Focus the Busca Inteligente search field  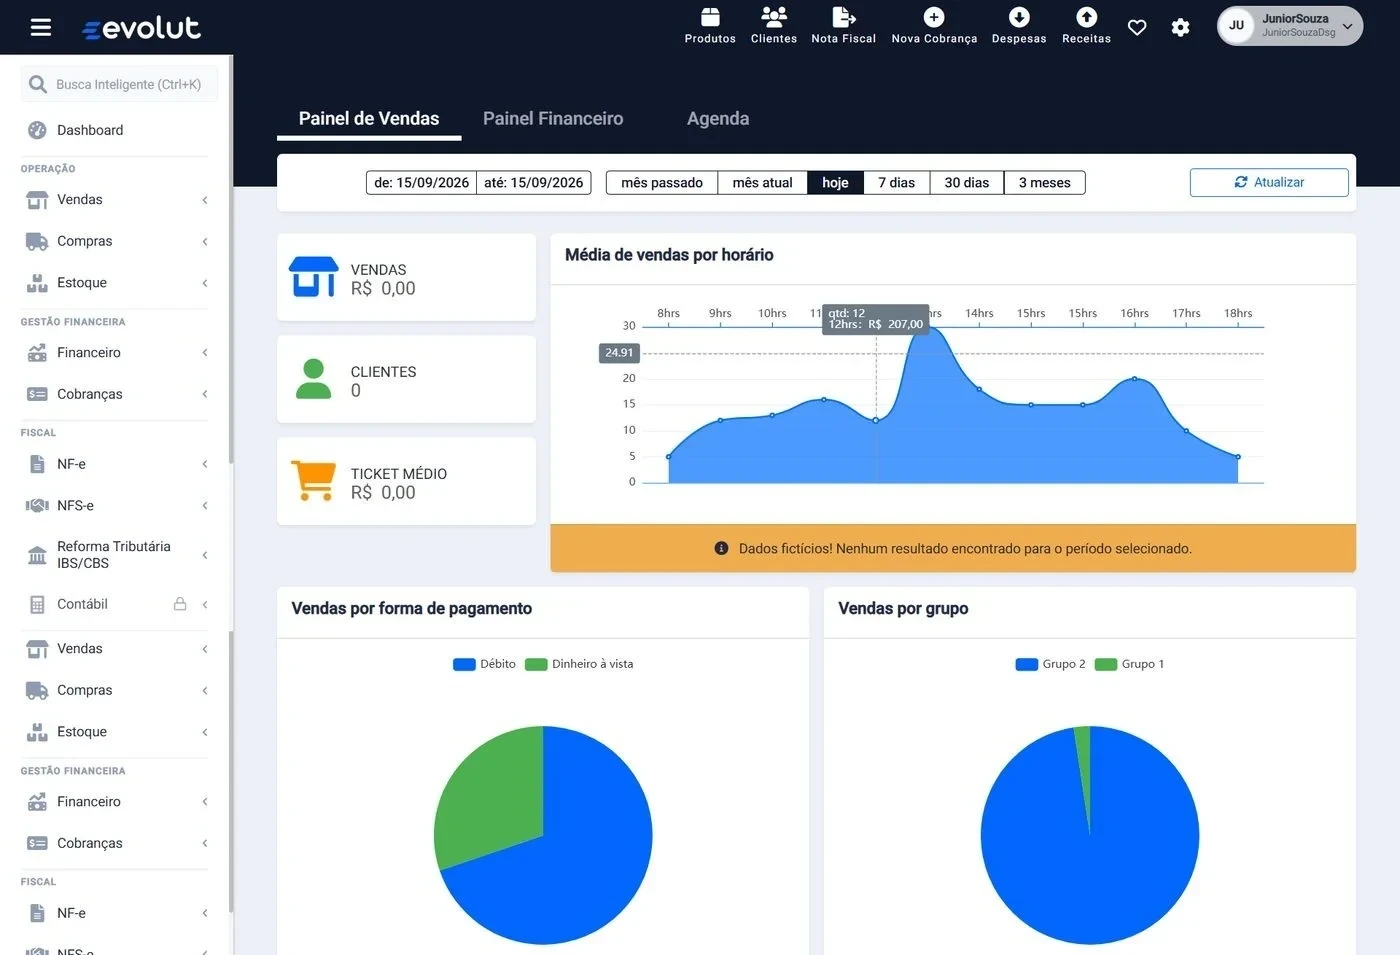tap(119, 84)
